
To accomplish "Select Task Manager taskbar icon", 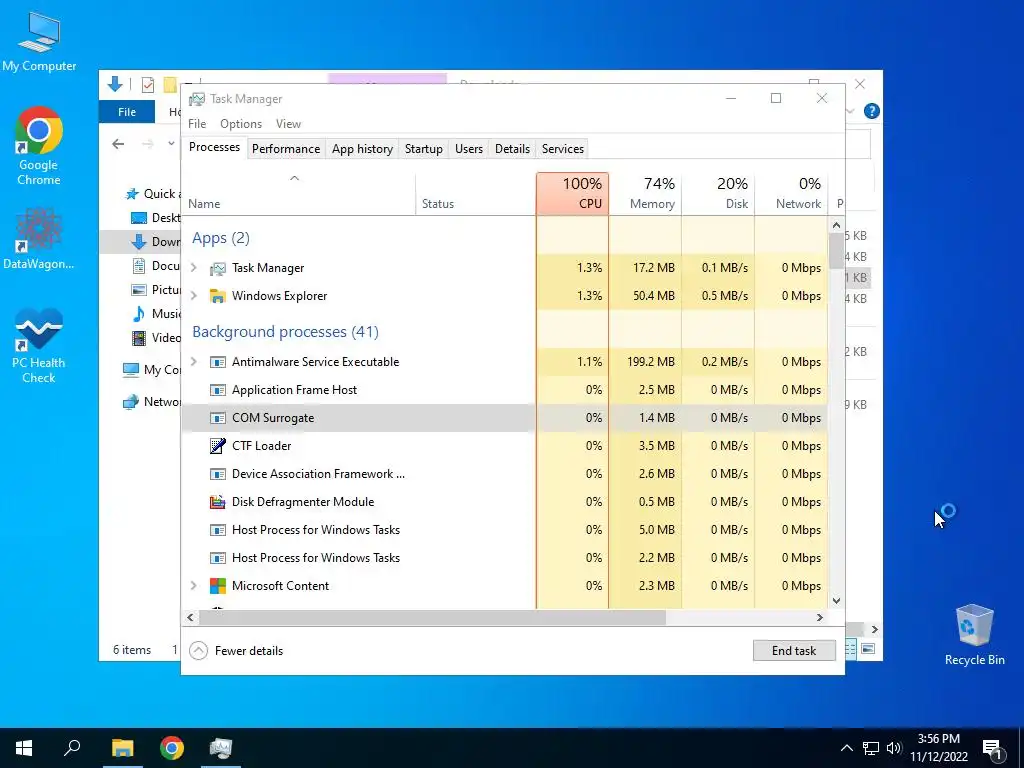I will (221, 748).
